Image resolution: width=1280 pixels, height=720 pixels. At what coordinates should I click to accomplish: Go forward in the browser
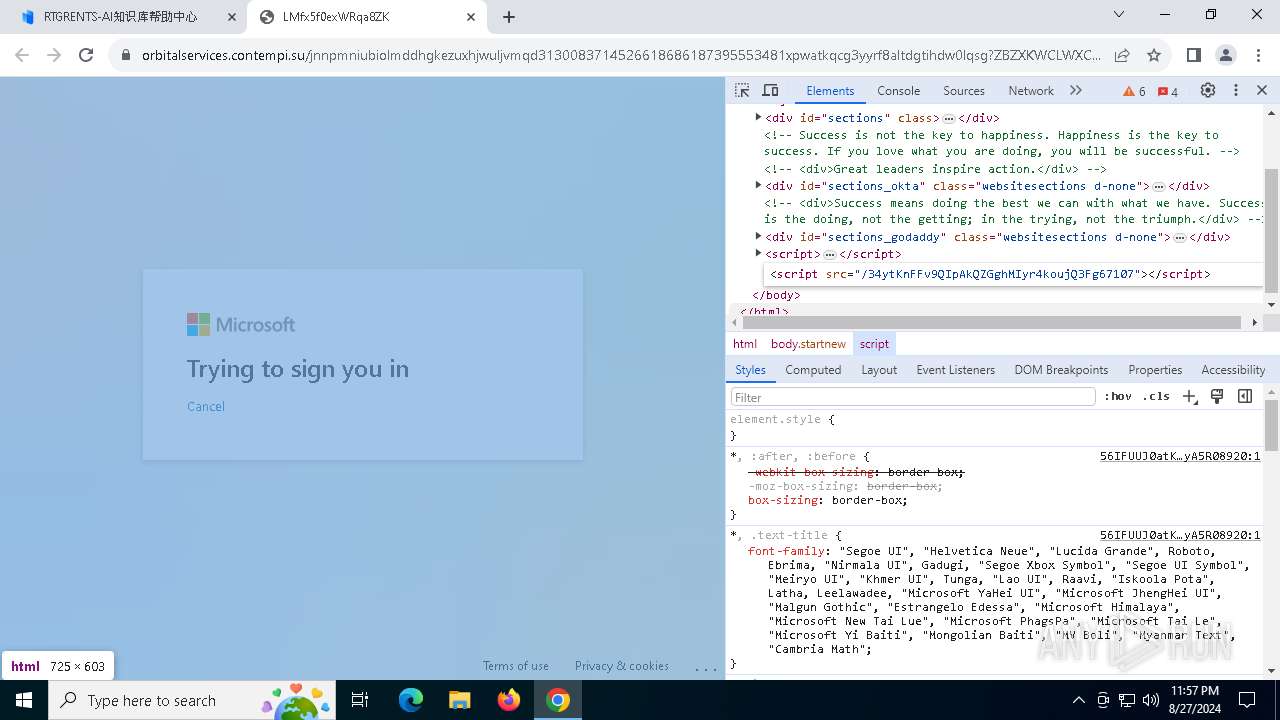coord(54,55)
